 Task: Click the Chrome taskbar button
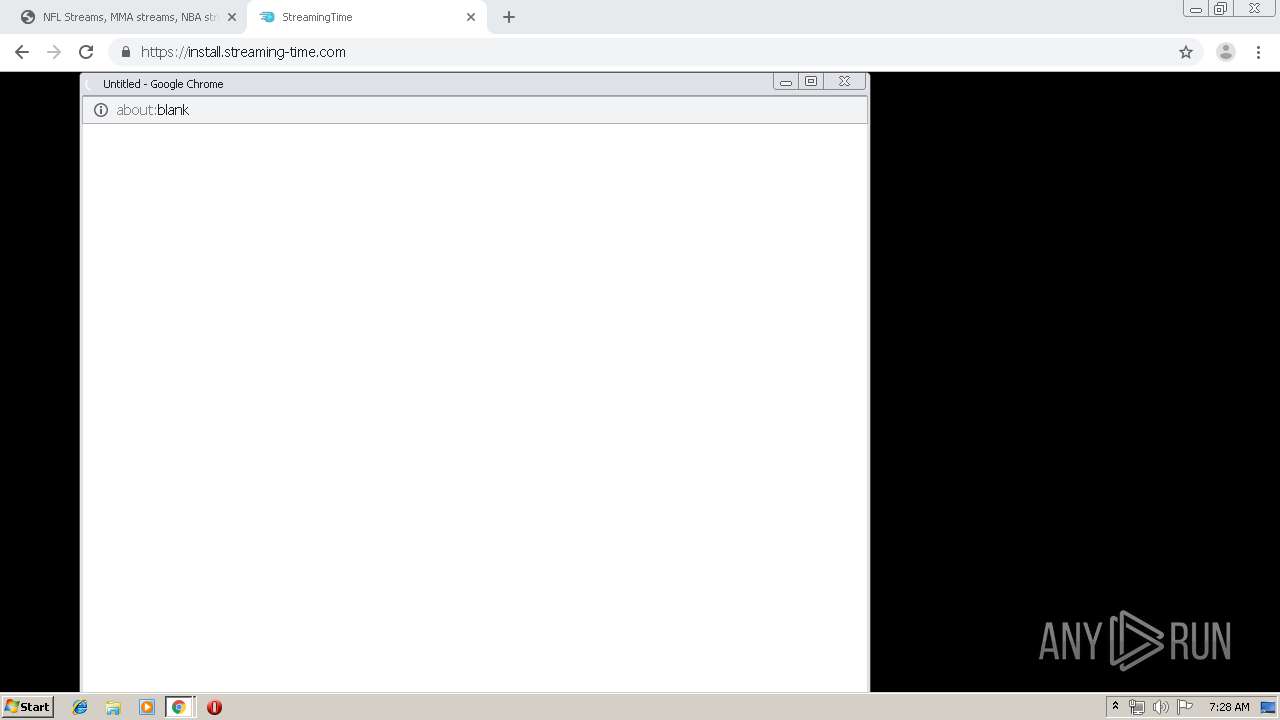179,707
